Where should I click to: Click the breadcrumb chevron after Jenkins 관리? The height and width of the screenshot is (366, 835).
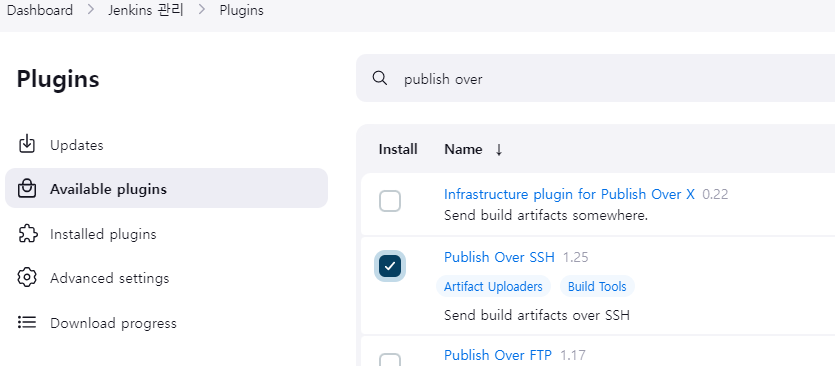(202, 10)
